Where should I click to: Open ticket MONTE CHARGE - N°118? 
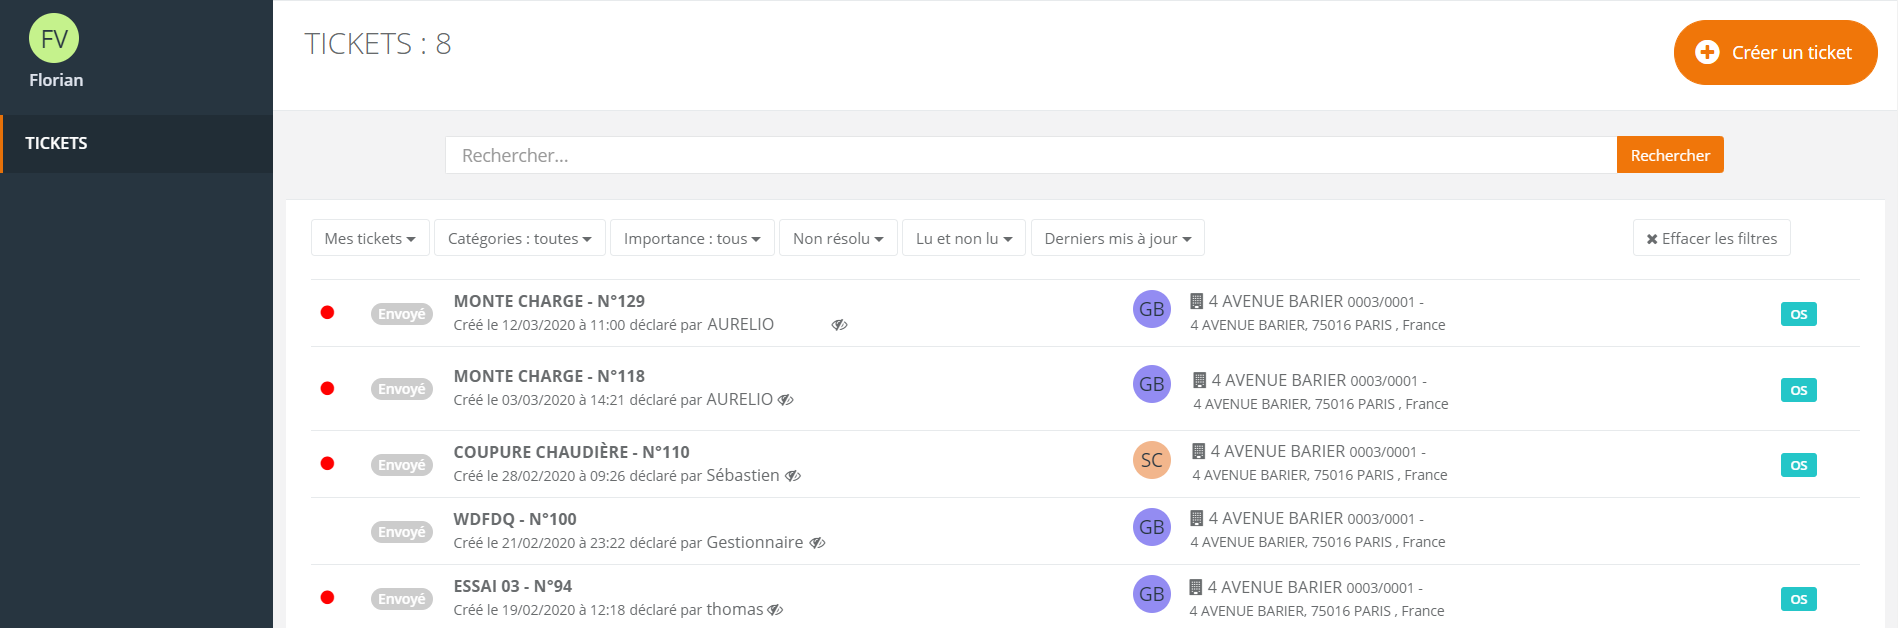549,376
